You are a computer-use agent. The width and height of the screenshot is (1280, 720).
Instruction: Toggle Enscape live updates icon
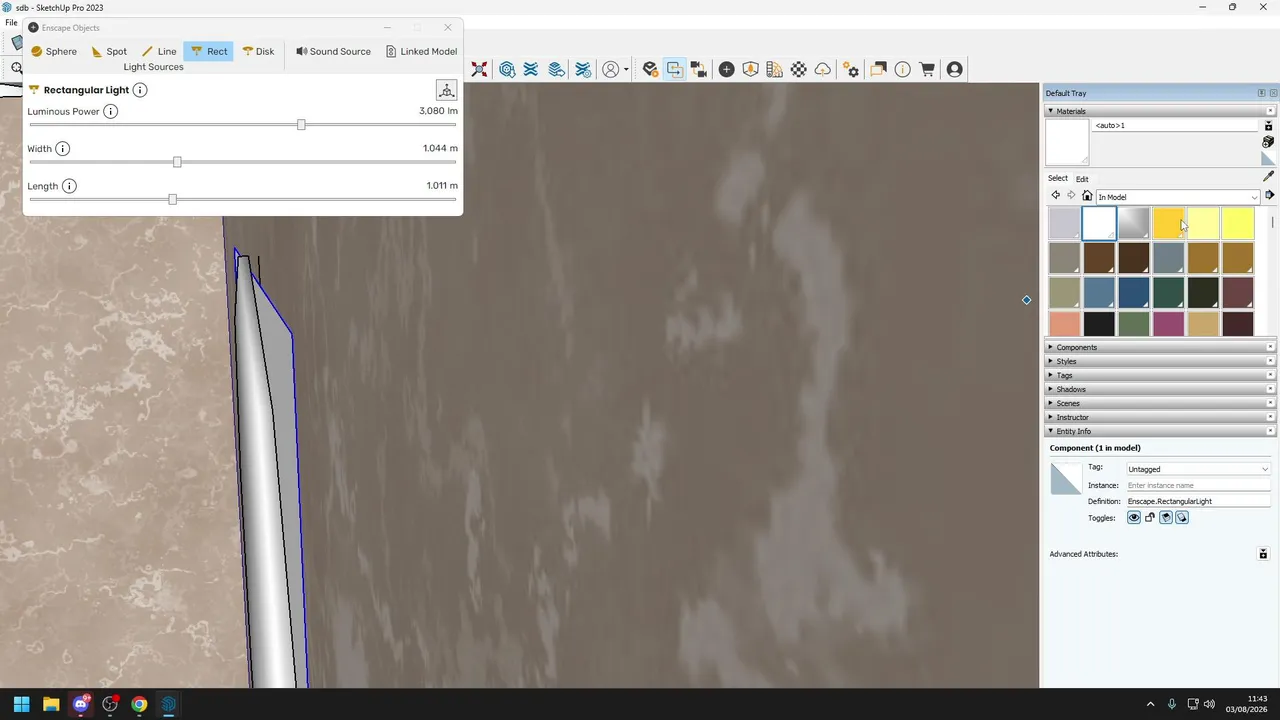[x=675, y=70]
